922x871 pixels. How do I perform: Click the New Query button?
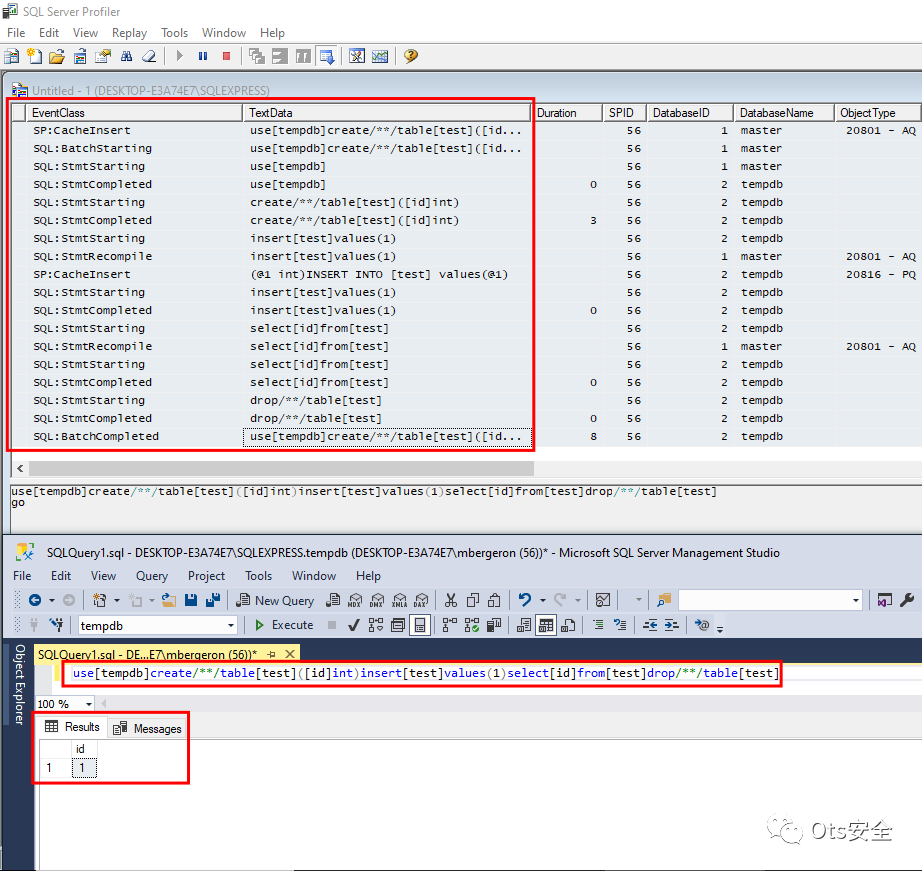pyautogui.click(x=275, y=600)
